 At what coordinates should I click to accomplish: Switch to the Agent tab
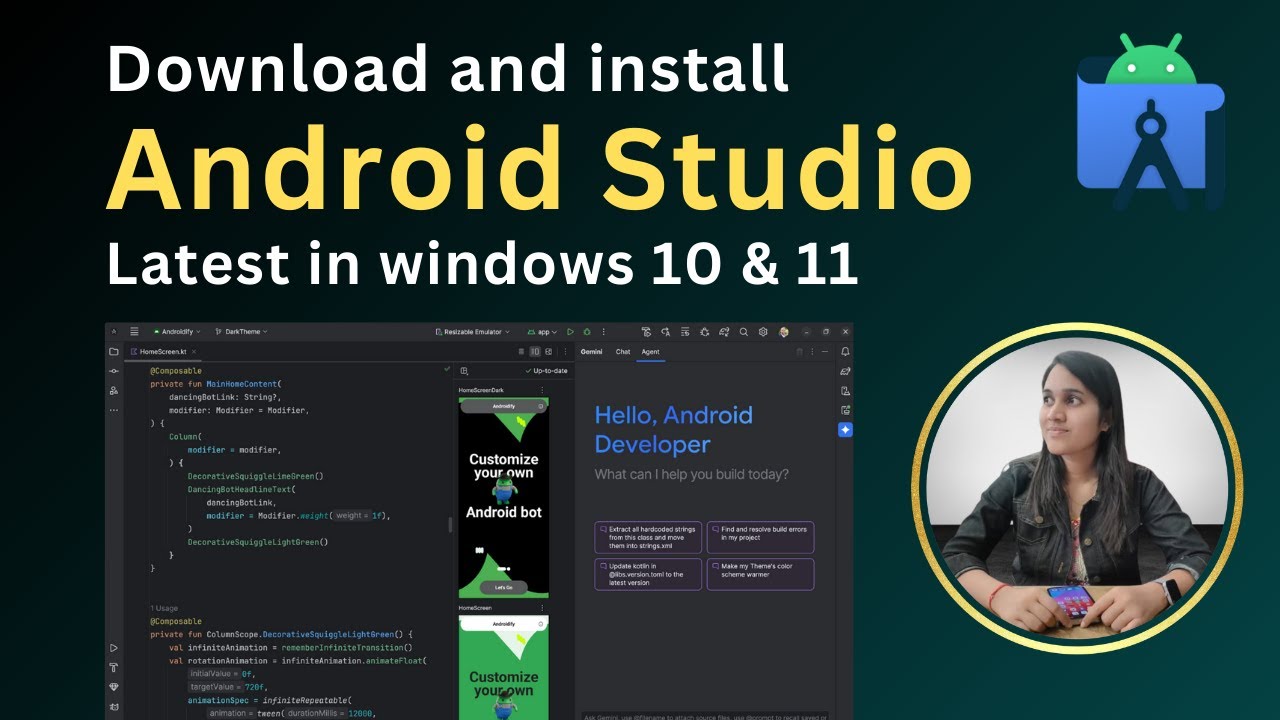click(x=650, y=352)
